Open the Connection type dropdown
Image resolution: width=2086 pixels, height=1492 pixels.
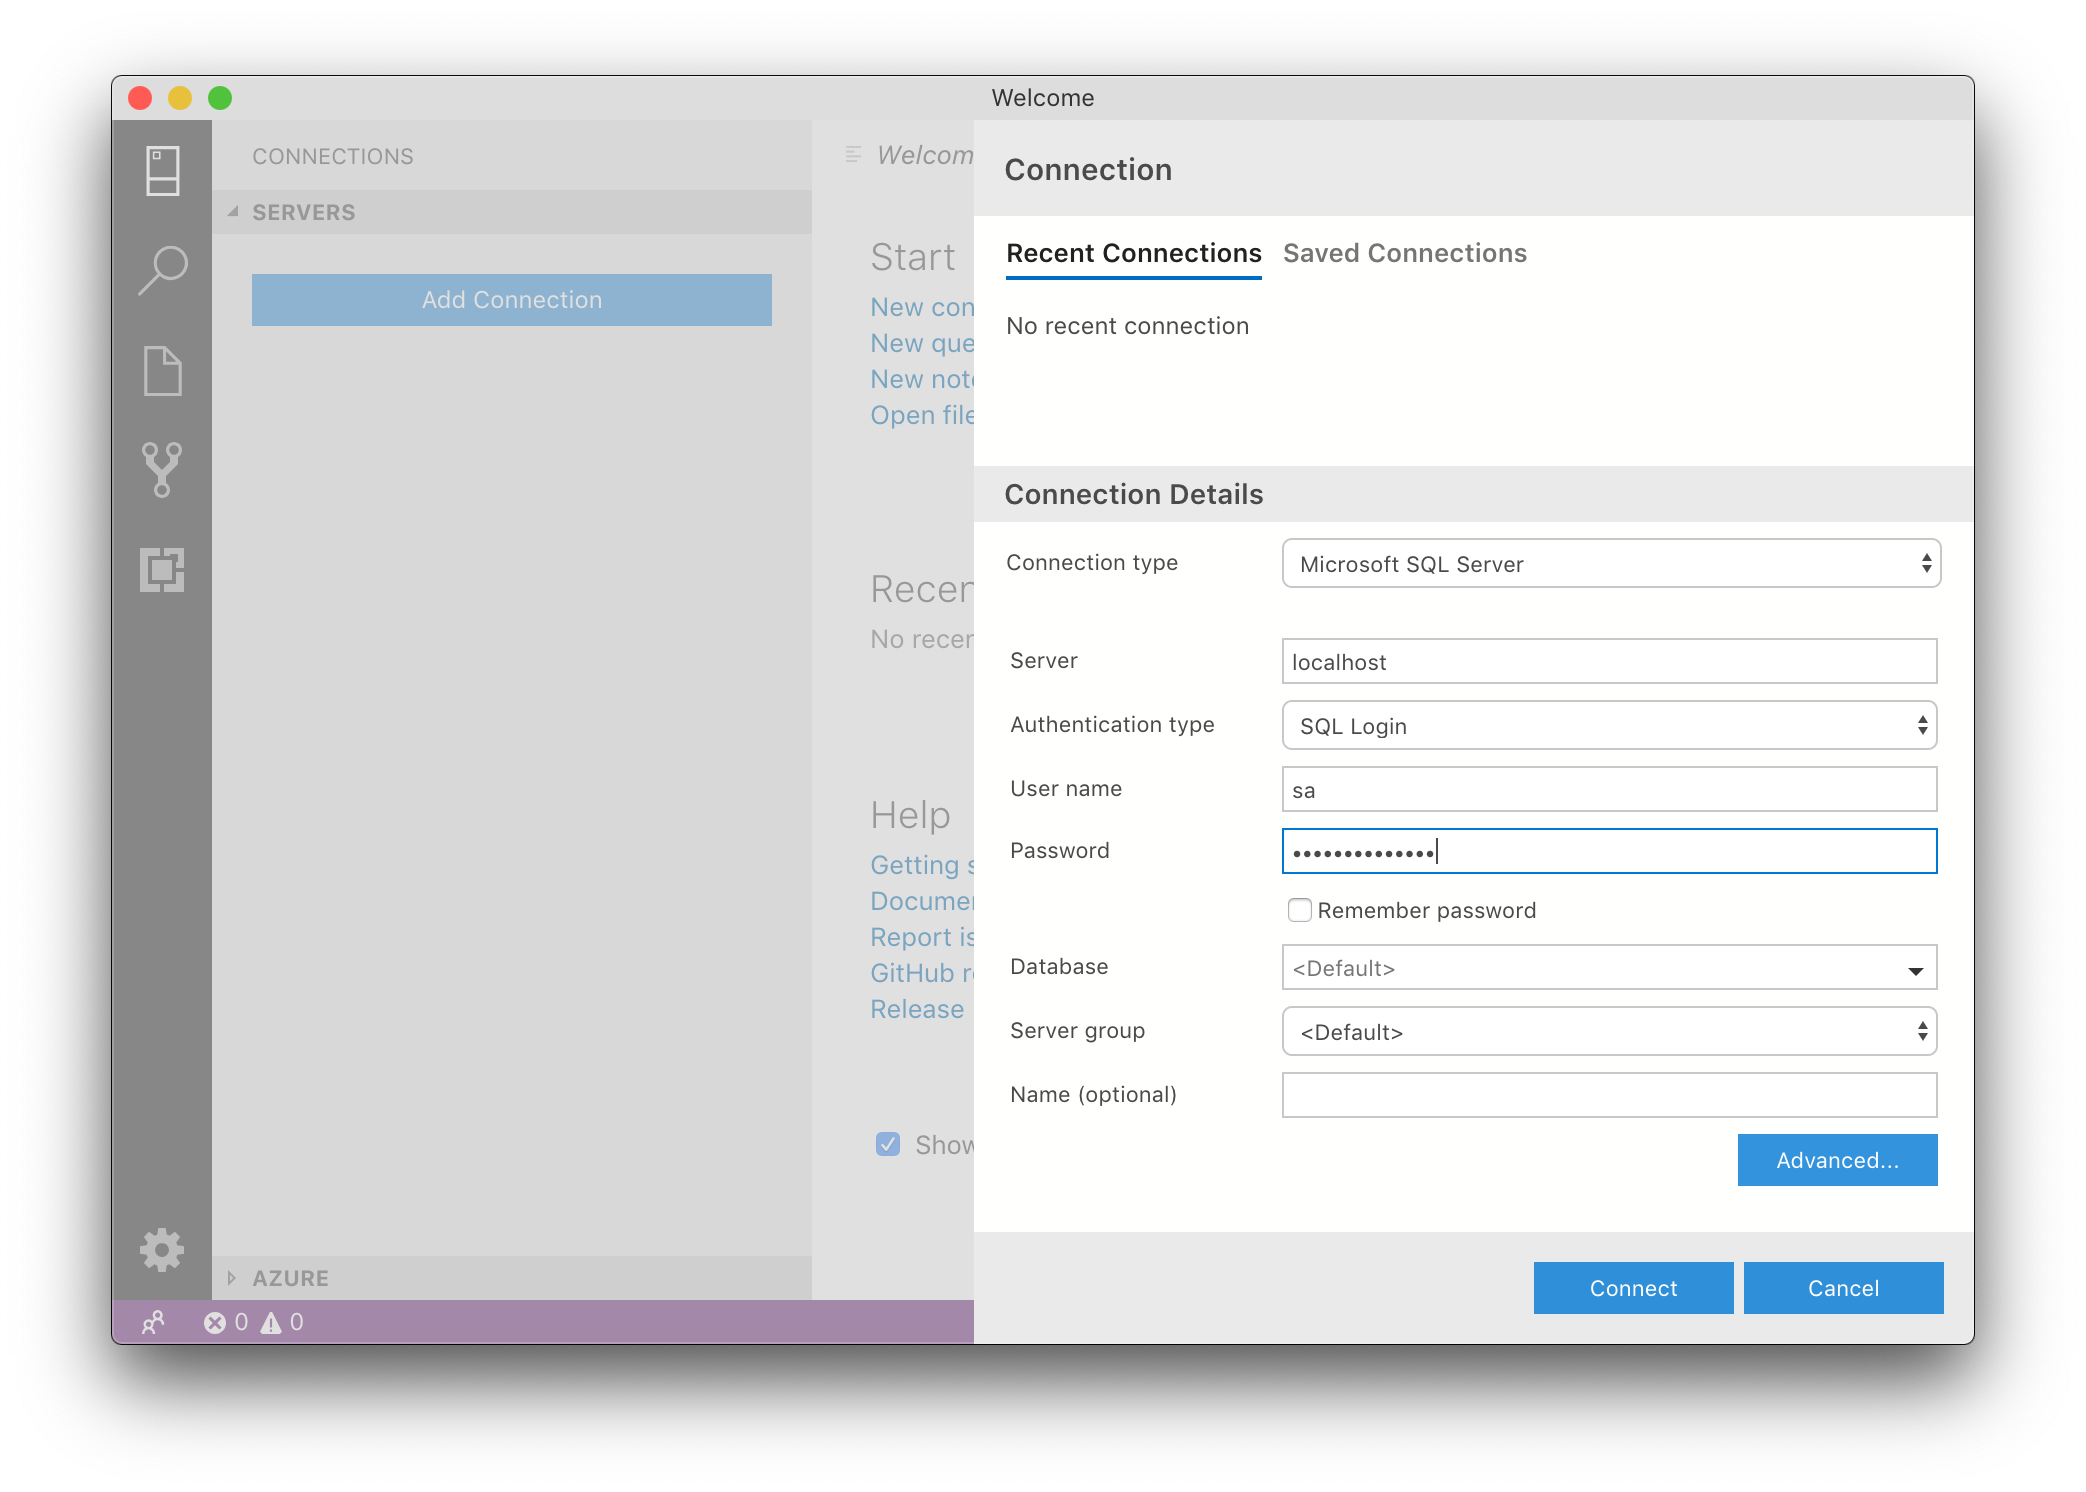point(1610,564)
